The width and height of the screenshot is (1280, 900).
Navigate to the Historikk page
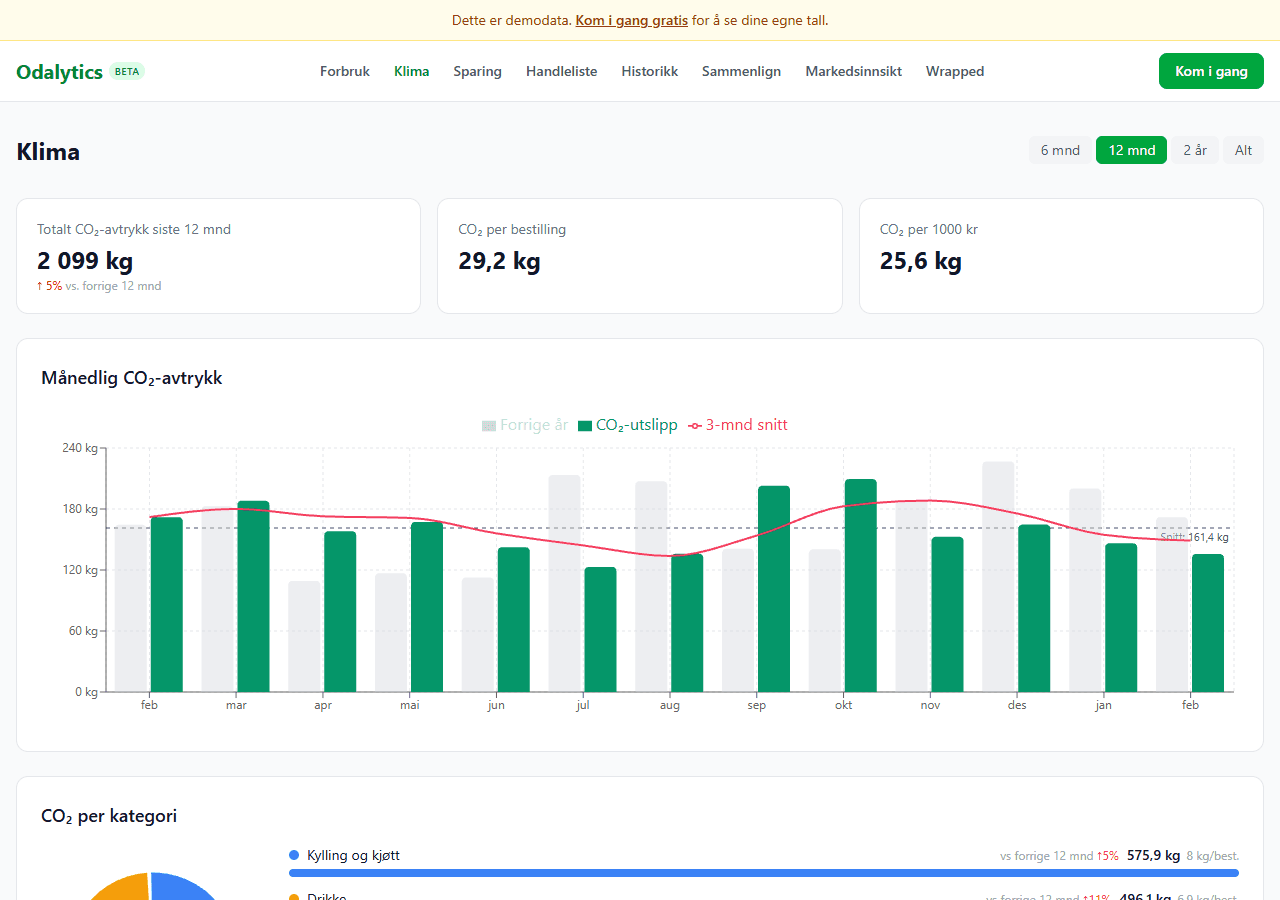tap(649, 72)
